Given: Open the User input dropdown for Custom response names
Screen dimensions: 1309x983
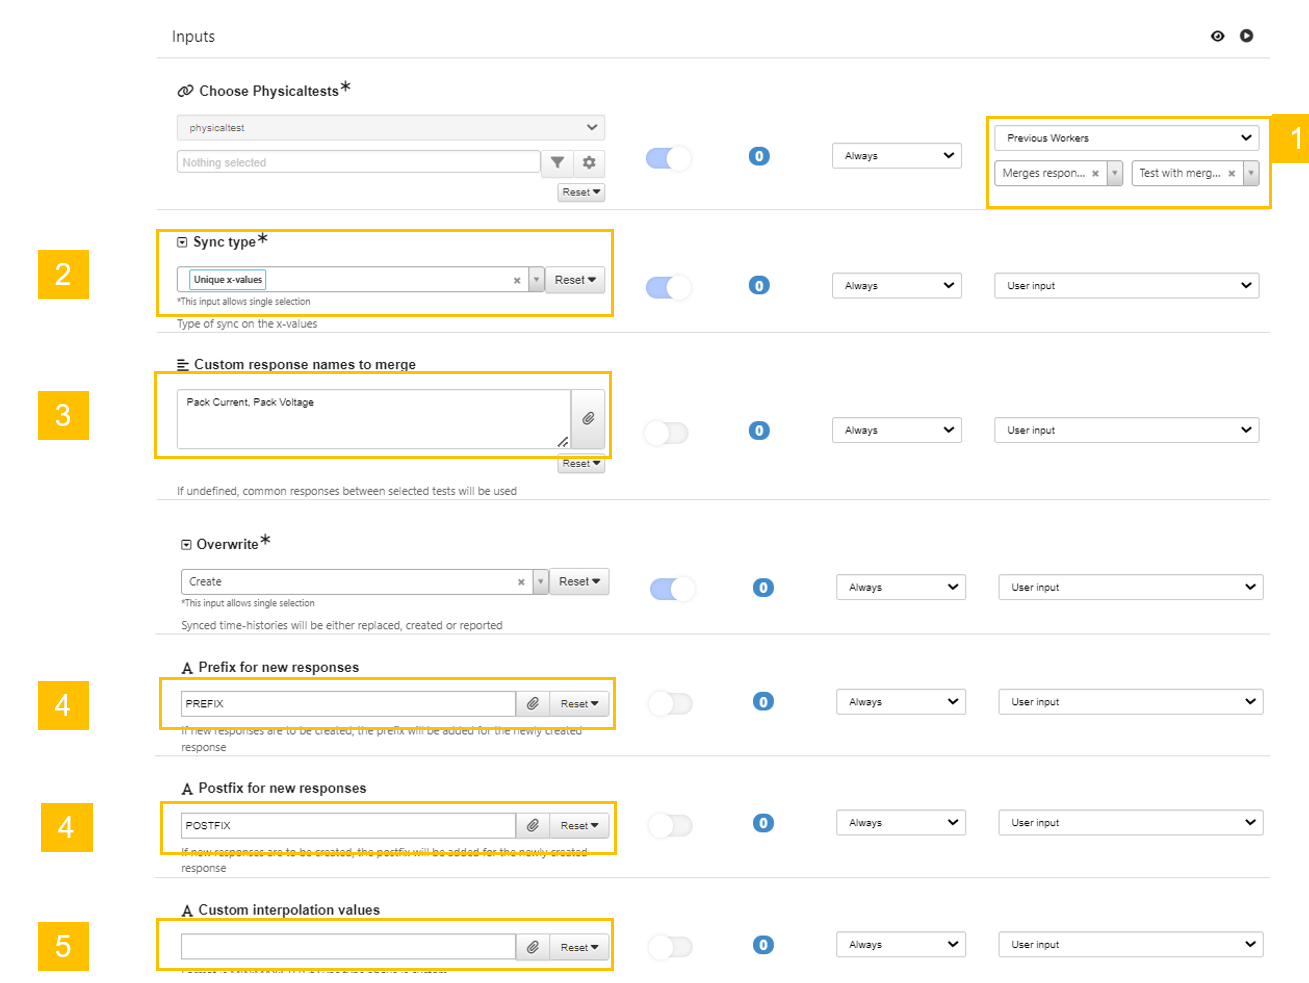Looking at the screenshot, I should tap(1127, 430).
